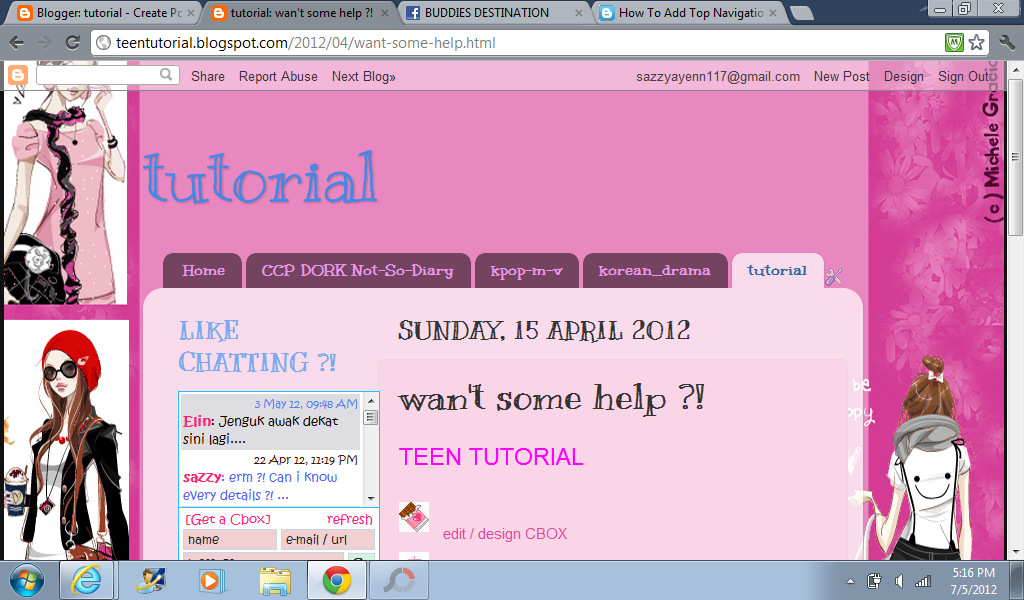Image resolution: width=1024 pixels, height=600 pixels.
Task: Click the Cbox e-mail / url field
Action: 328,539
